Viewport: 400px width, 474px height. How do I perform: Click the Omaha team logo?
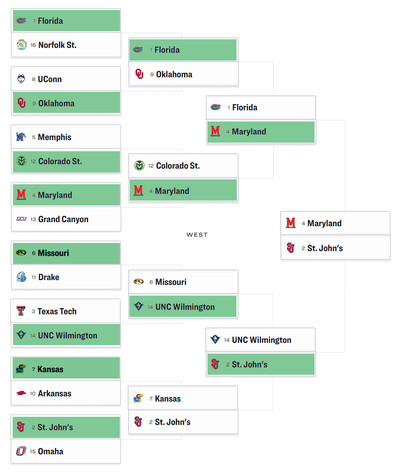tap(21, 451)
